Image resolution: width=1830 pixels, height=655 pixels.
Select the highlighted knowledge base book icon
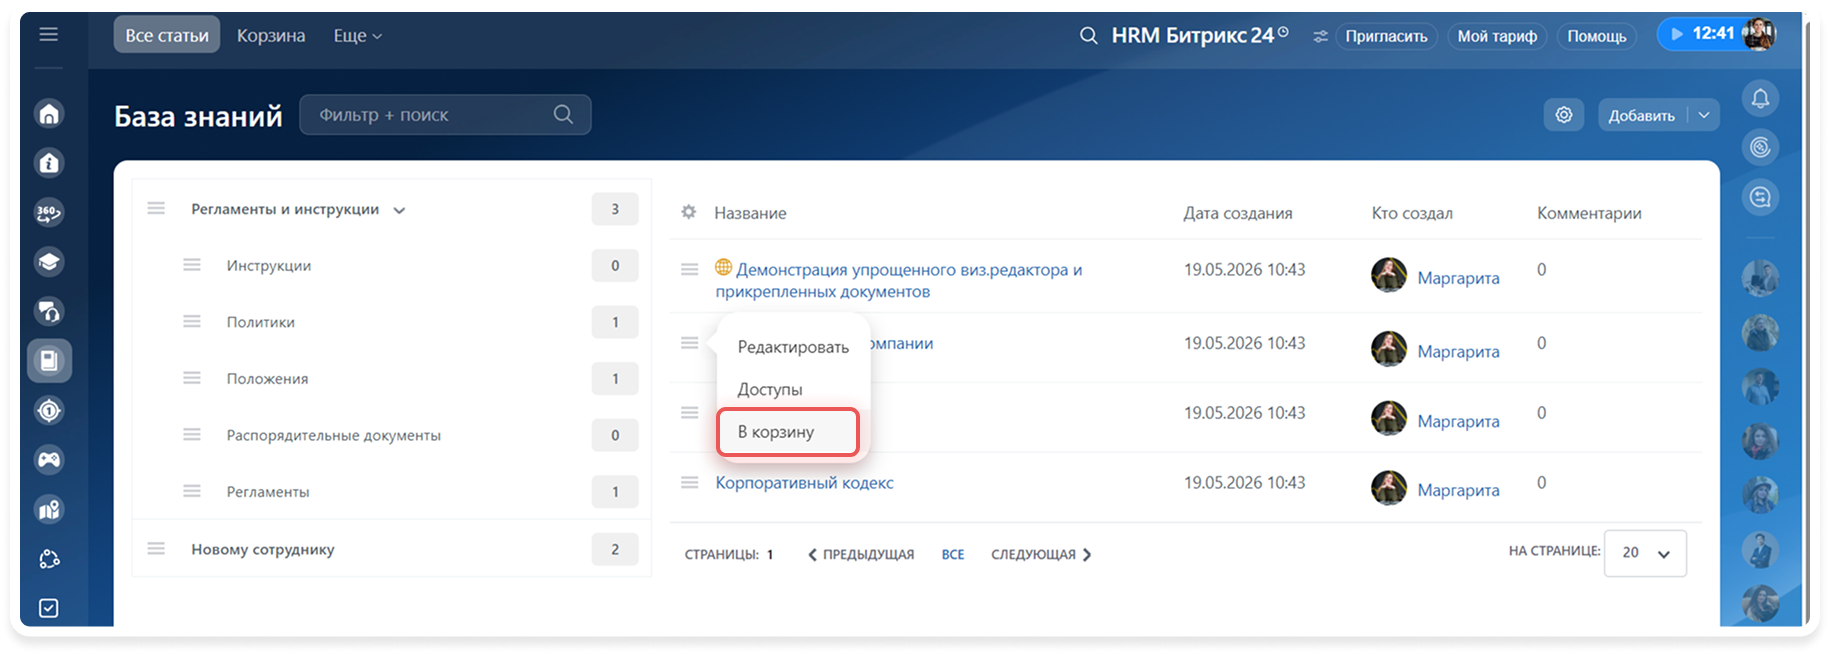[x=49, y=361]
